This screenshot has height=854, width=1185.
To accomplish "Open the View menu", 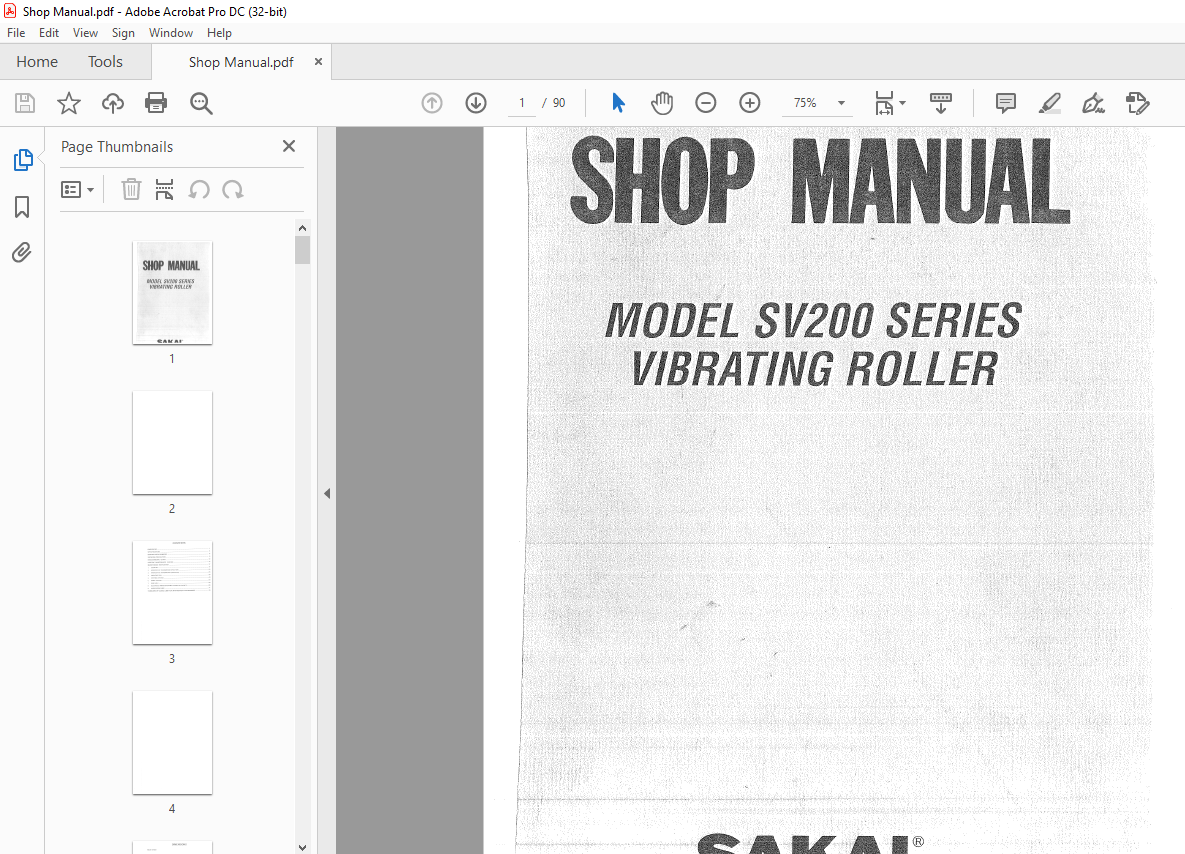I will pyautogui.click(x=85, y=32).
